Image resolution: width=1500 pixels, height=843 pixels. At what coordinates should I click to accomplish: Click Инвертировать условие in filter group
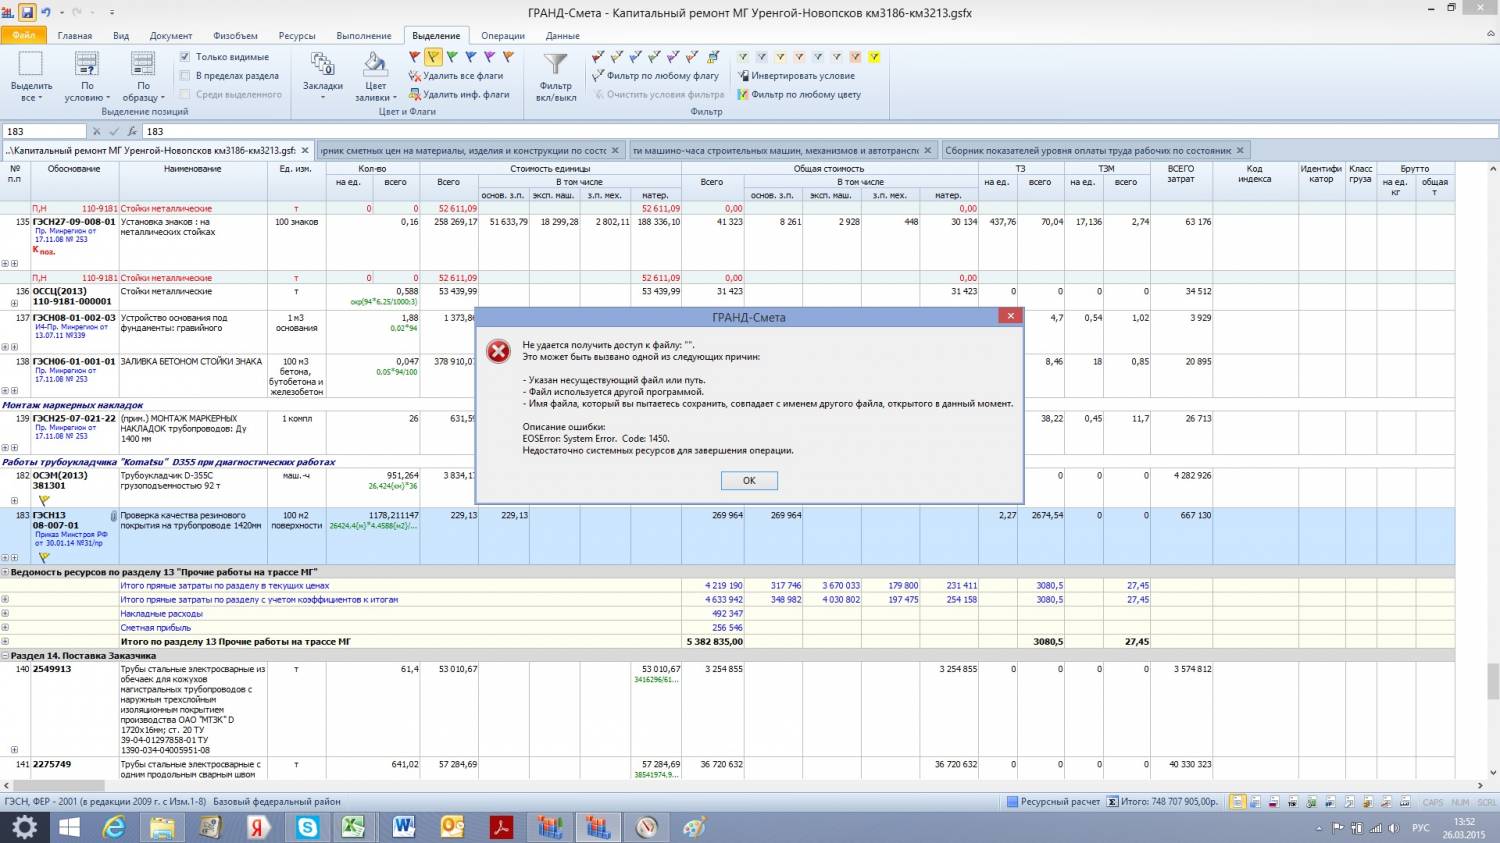click(802, 76)
